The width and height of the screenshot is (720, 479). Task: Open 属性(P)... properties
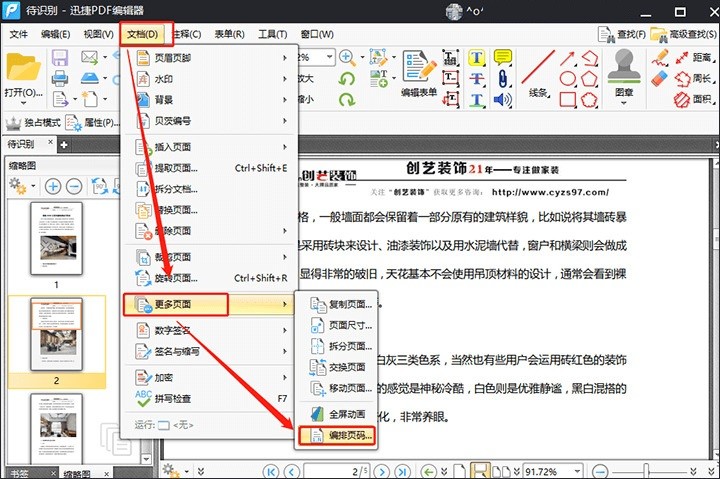[x=92, y=122]
